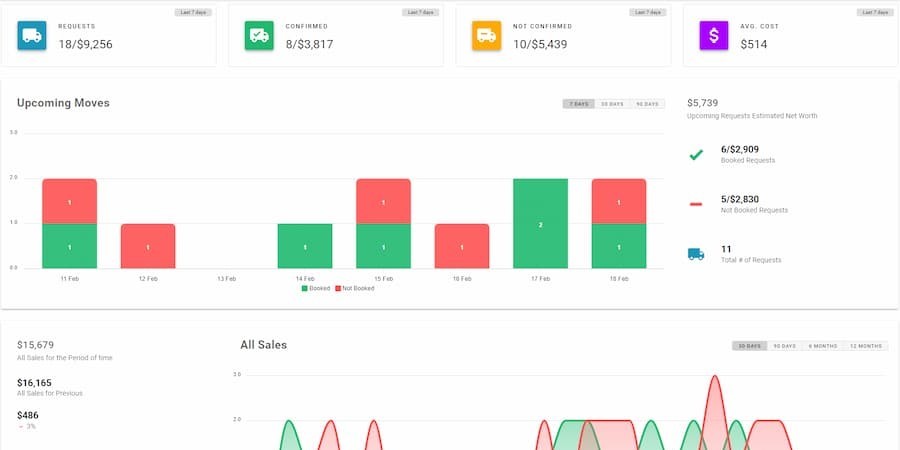Toggle the Not Booked legend item
Viewport: 900px width, 450px height.
pyautogui.click(x=355, y=288)
